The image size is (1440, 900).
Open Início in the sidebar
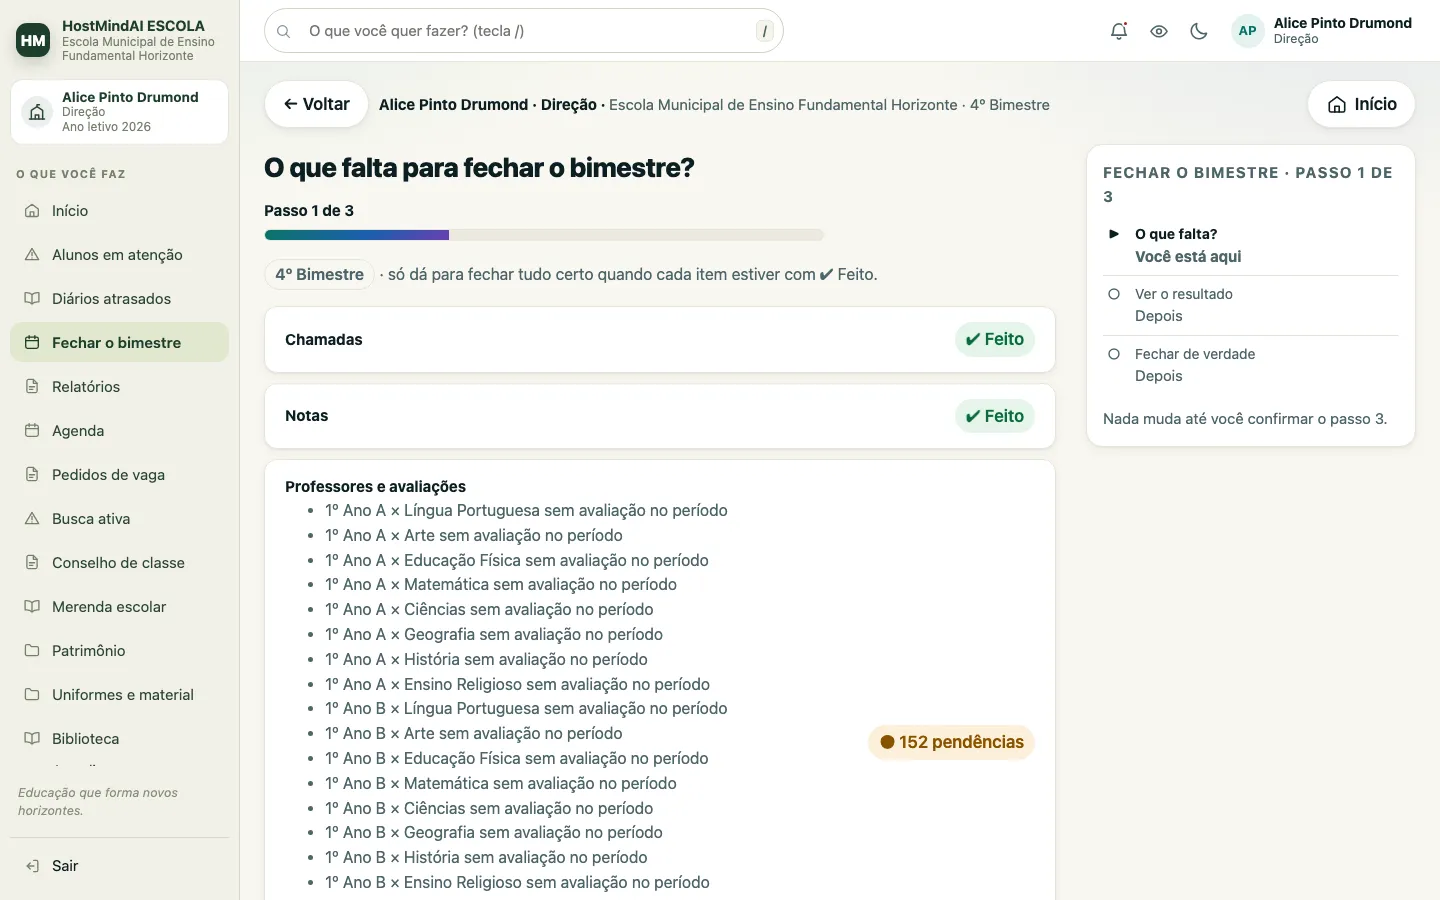coord(119,211)
